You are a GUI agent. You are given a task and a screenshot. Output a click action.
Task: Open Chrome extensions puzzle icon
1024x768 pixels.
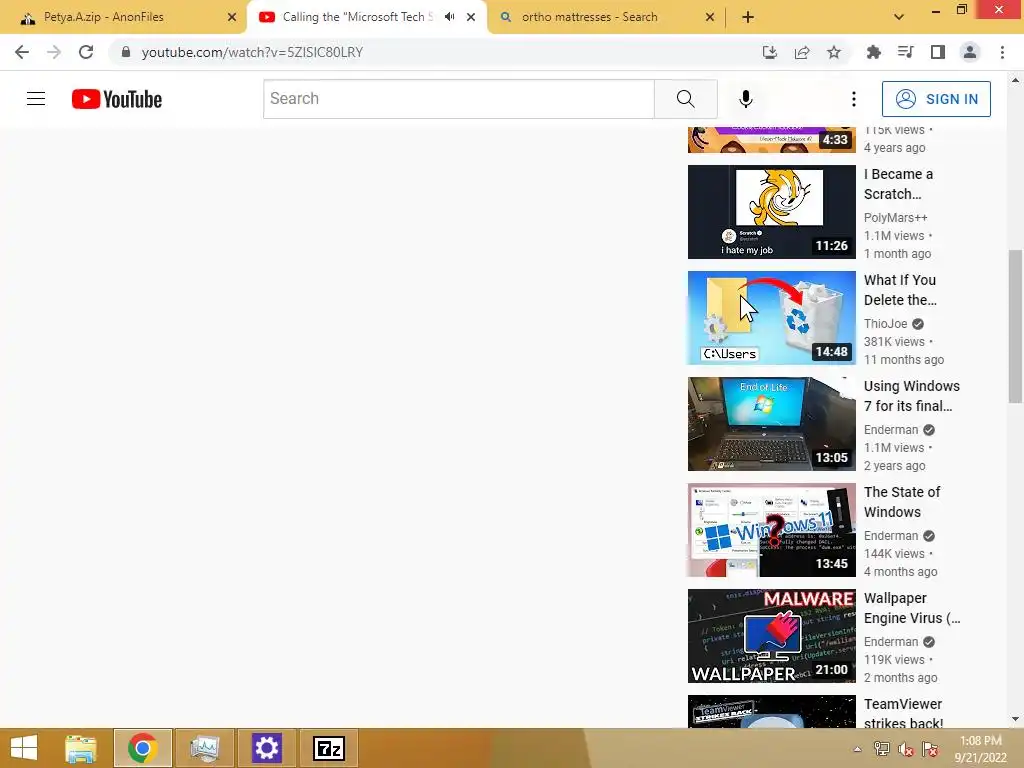coord(873,52)
